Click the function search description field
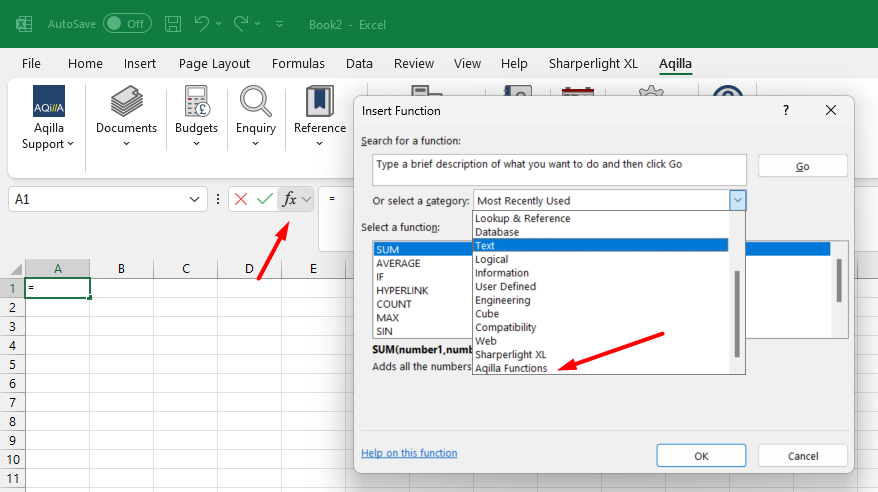 (559, 169)
